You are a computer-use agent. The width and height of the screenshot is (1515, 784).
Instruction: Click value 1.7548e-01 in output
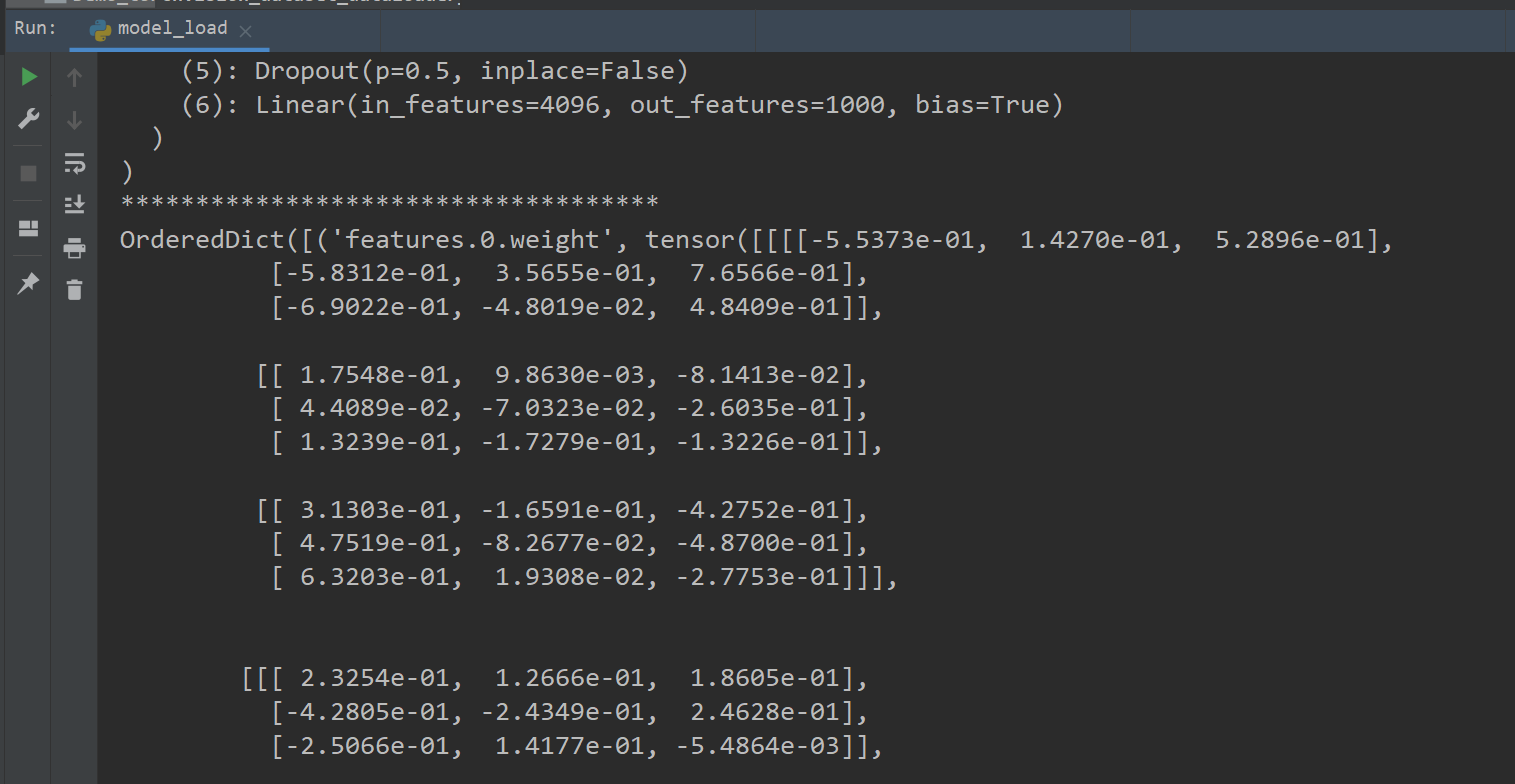[x=375, y=376]
